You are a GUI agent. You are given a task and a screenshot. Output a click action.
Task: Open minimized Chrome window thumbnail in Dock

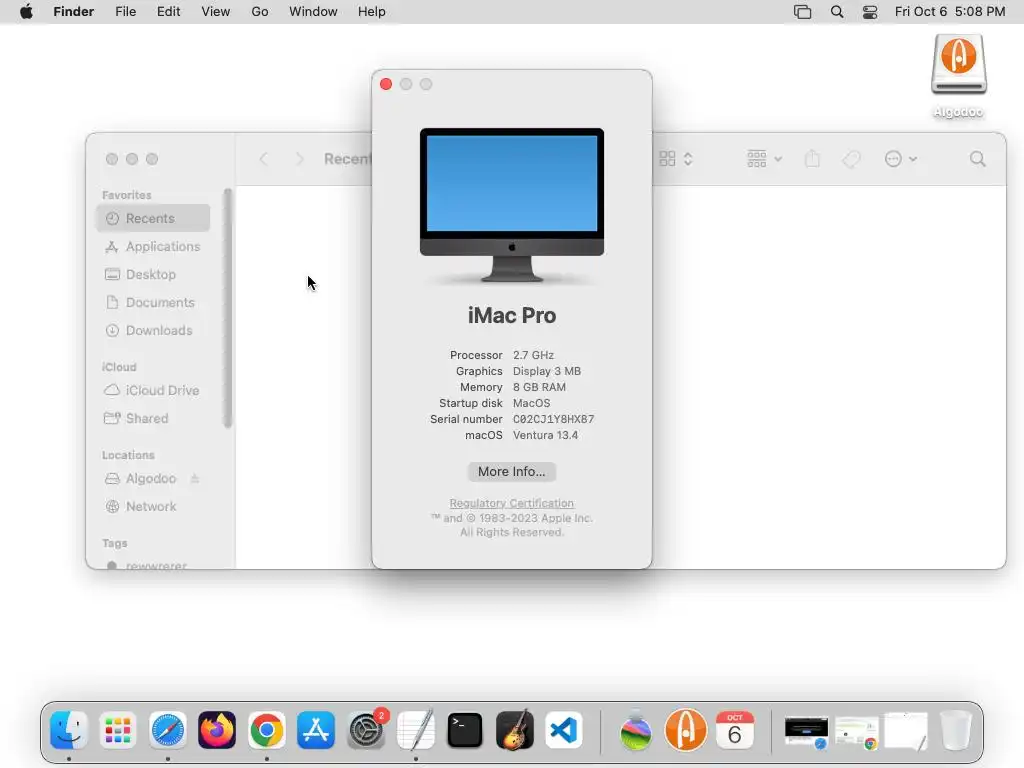857,733
